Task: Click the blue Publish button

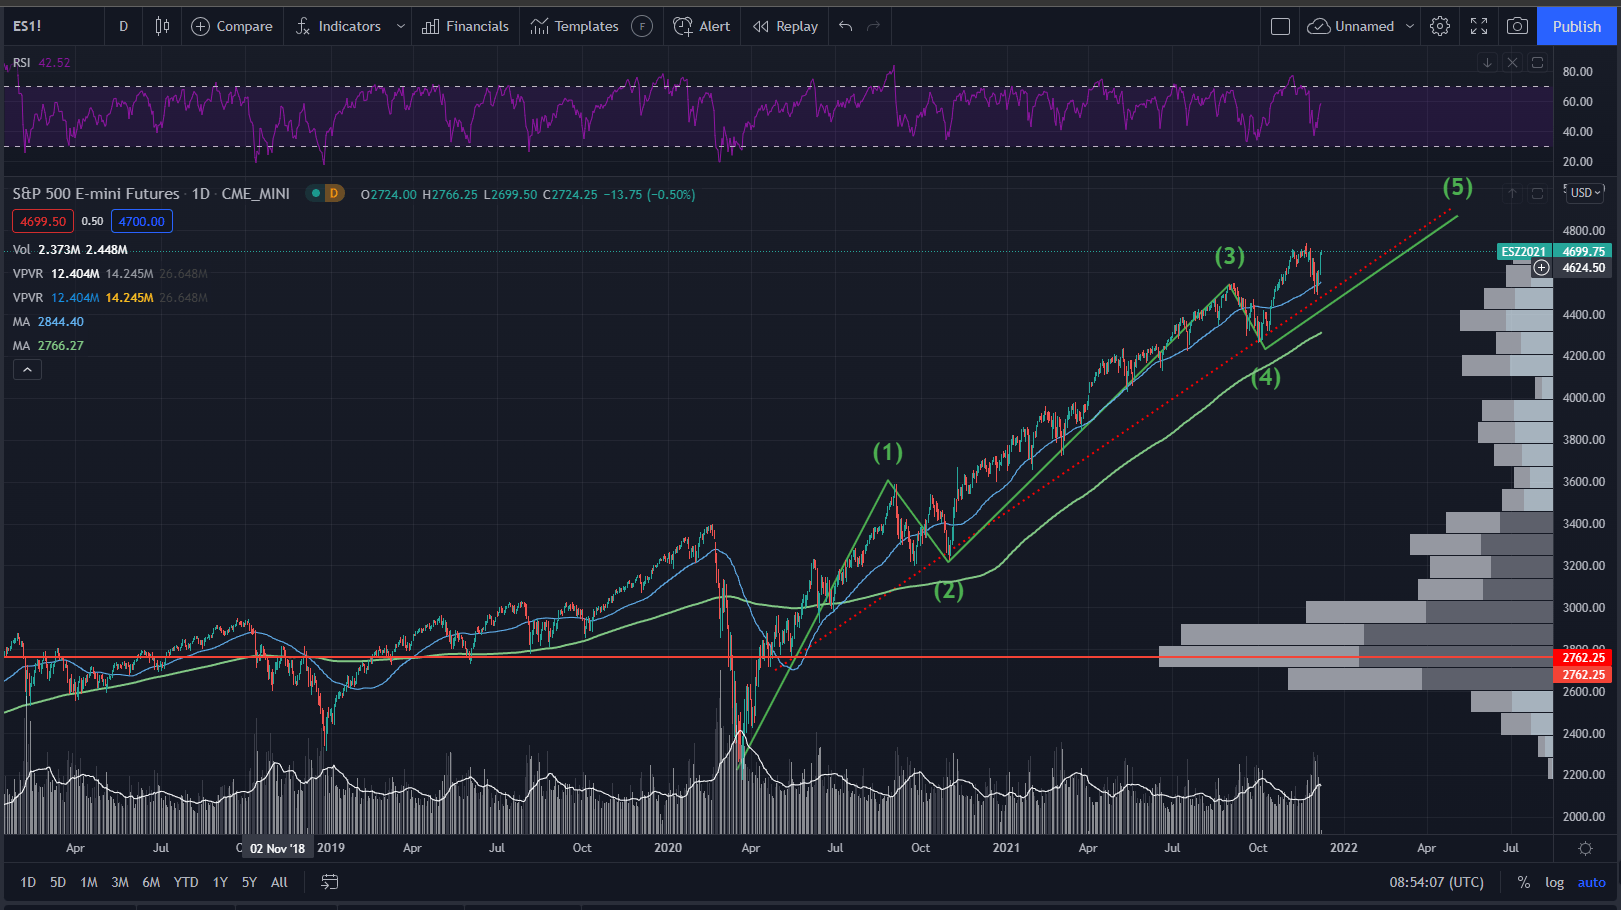Action: [1577, 26]
